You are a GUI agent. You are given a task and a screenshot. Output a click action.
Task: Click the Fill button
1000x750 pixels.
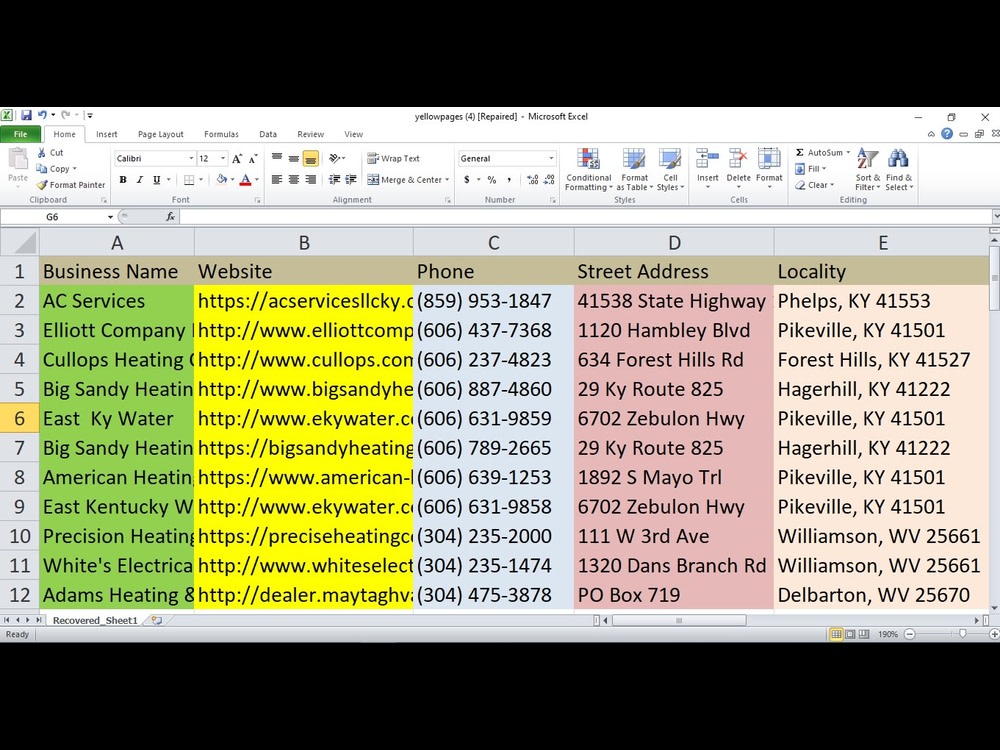[811, 169]
